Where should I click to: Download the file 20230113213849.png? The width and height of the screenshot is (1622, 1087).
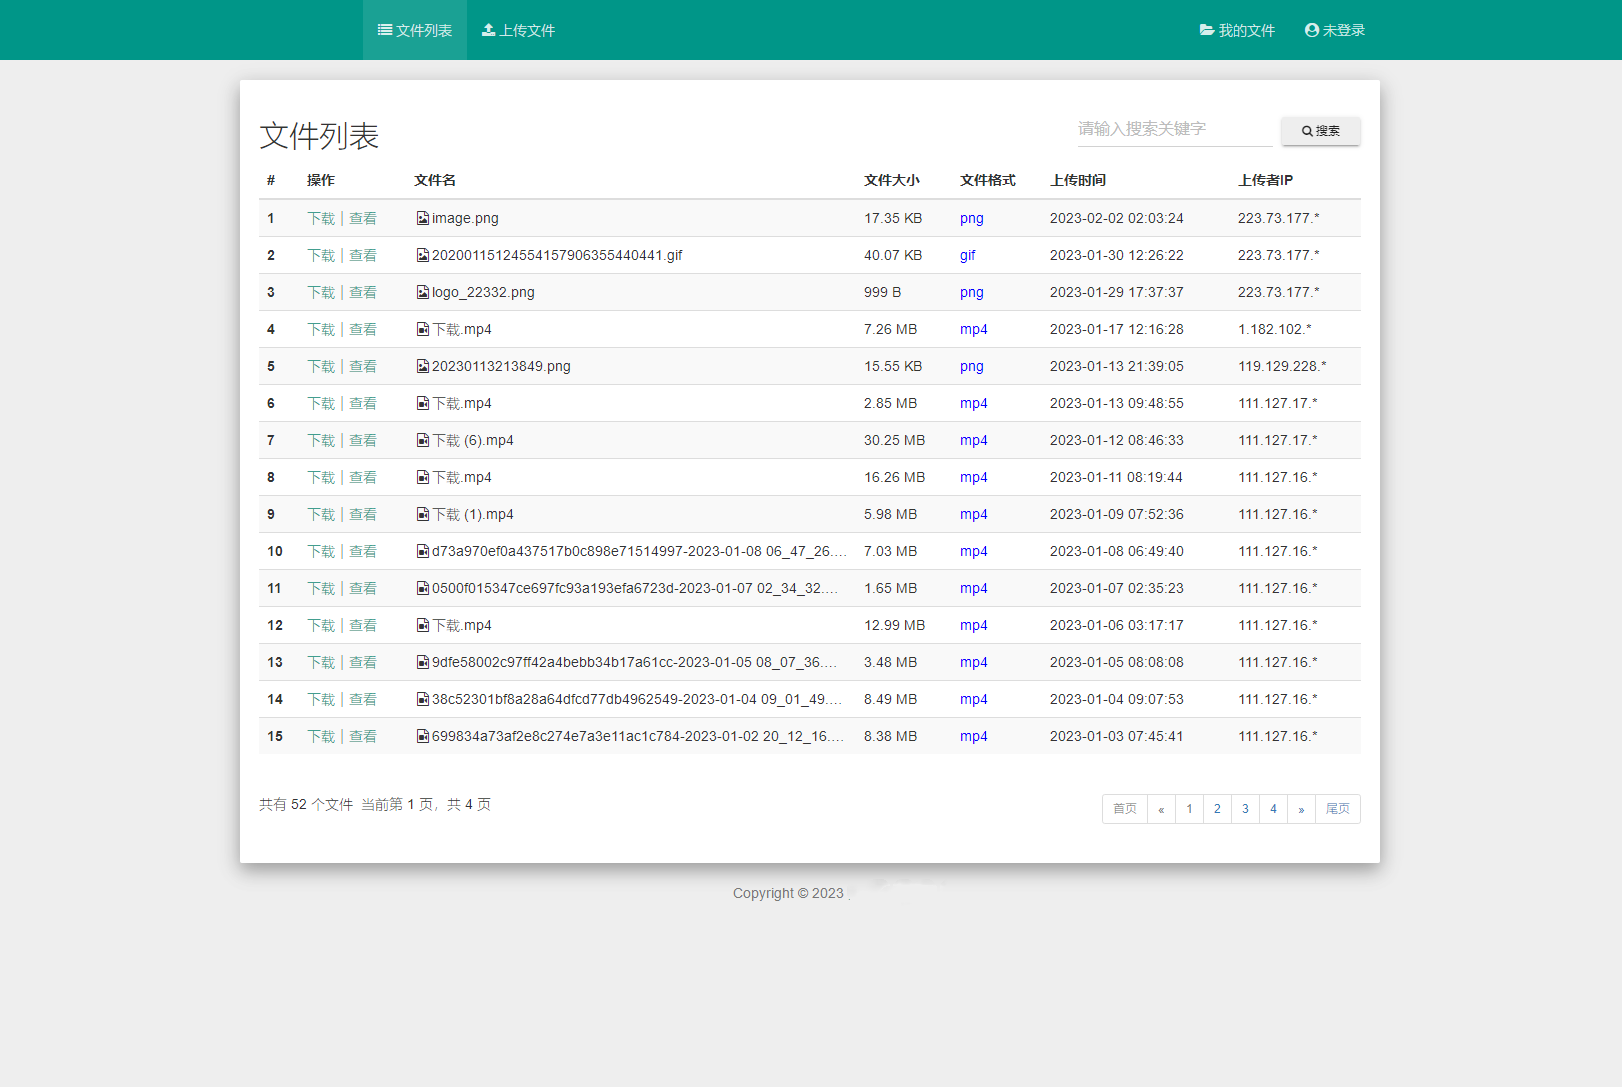321,366
